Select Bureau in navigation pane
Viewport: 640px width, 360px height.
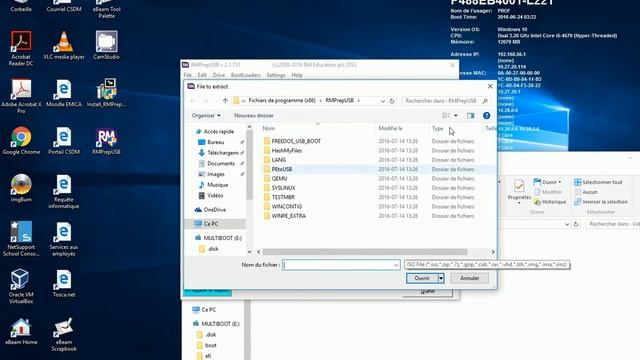tap(216, 142)
